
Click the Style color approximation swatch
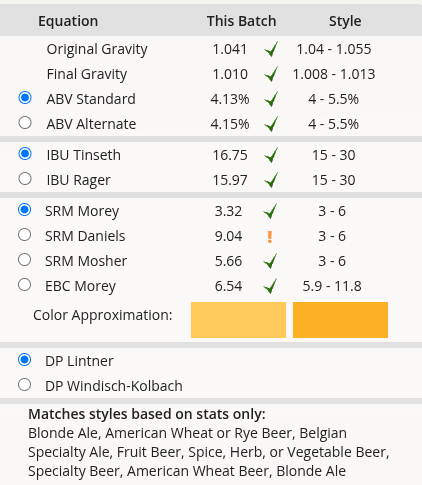tap(340, 320)
